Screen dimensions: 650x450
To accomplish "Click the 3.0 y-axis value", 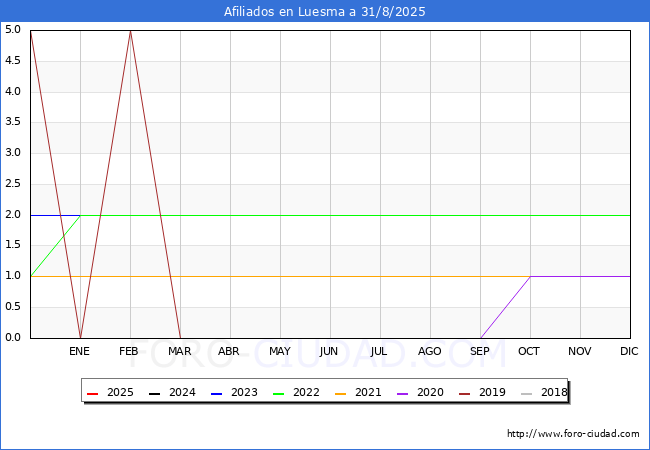I will (13, 152).
